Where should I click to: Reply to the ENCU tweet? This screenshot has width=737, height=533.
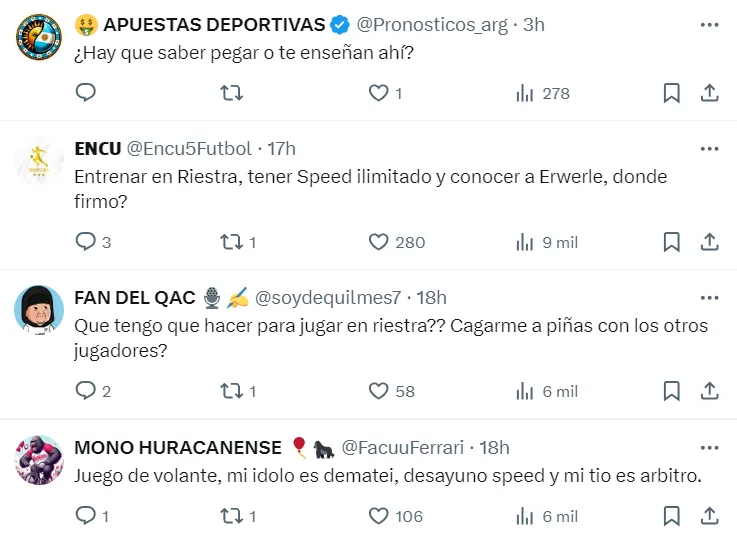pos(86,242)
